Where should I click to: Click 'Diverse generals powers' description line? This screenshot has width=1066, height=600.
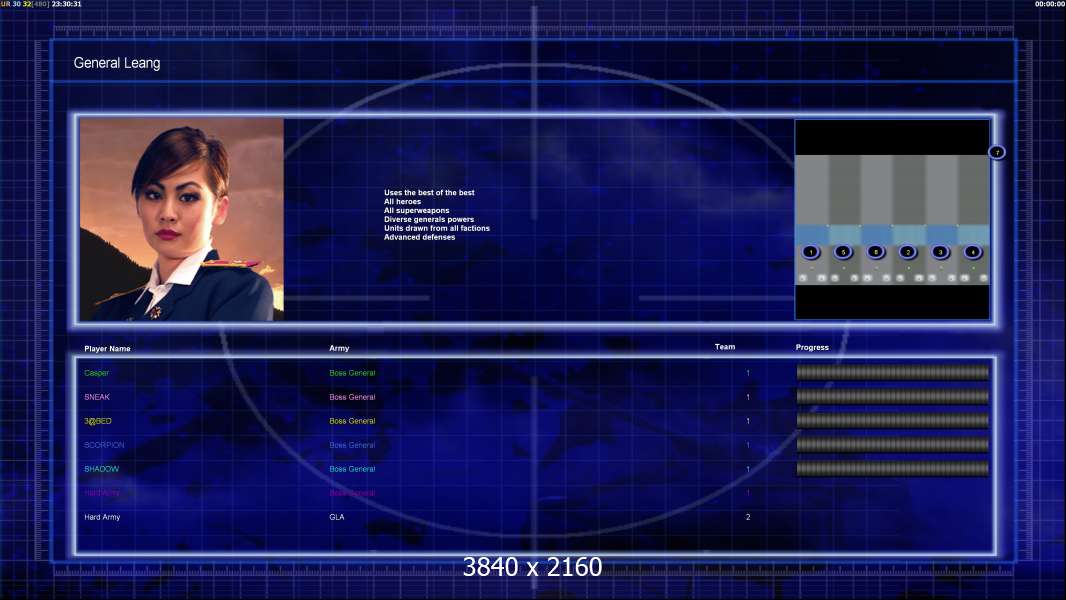click(429, 219)
